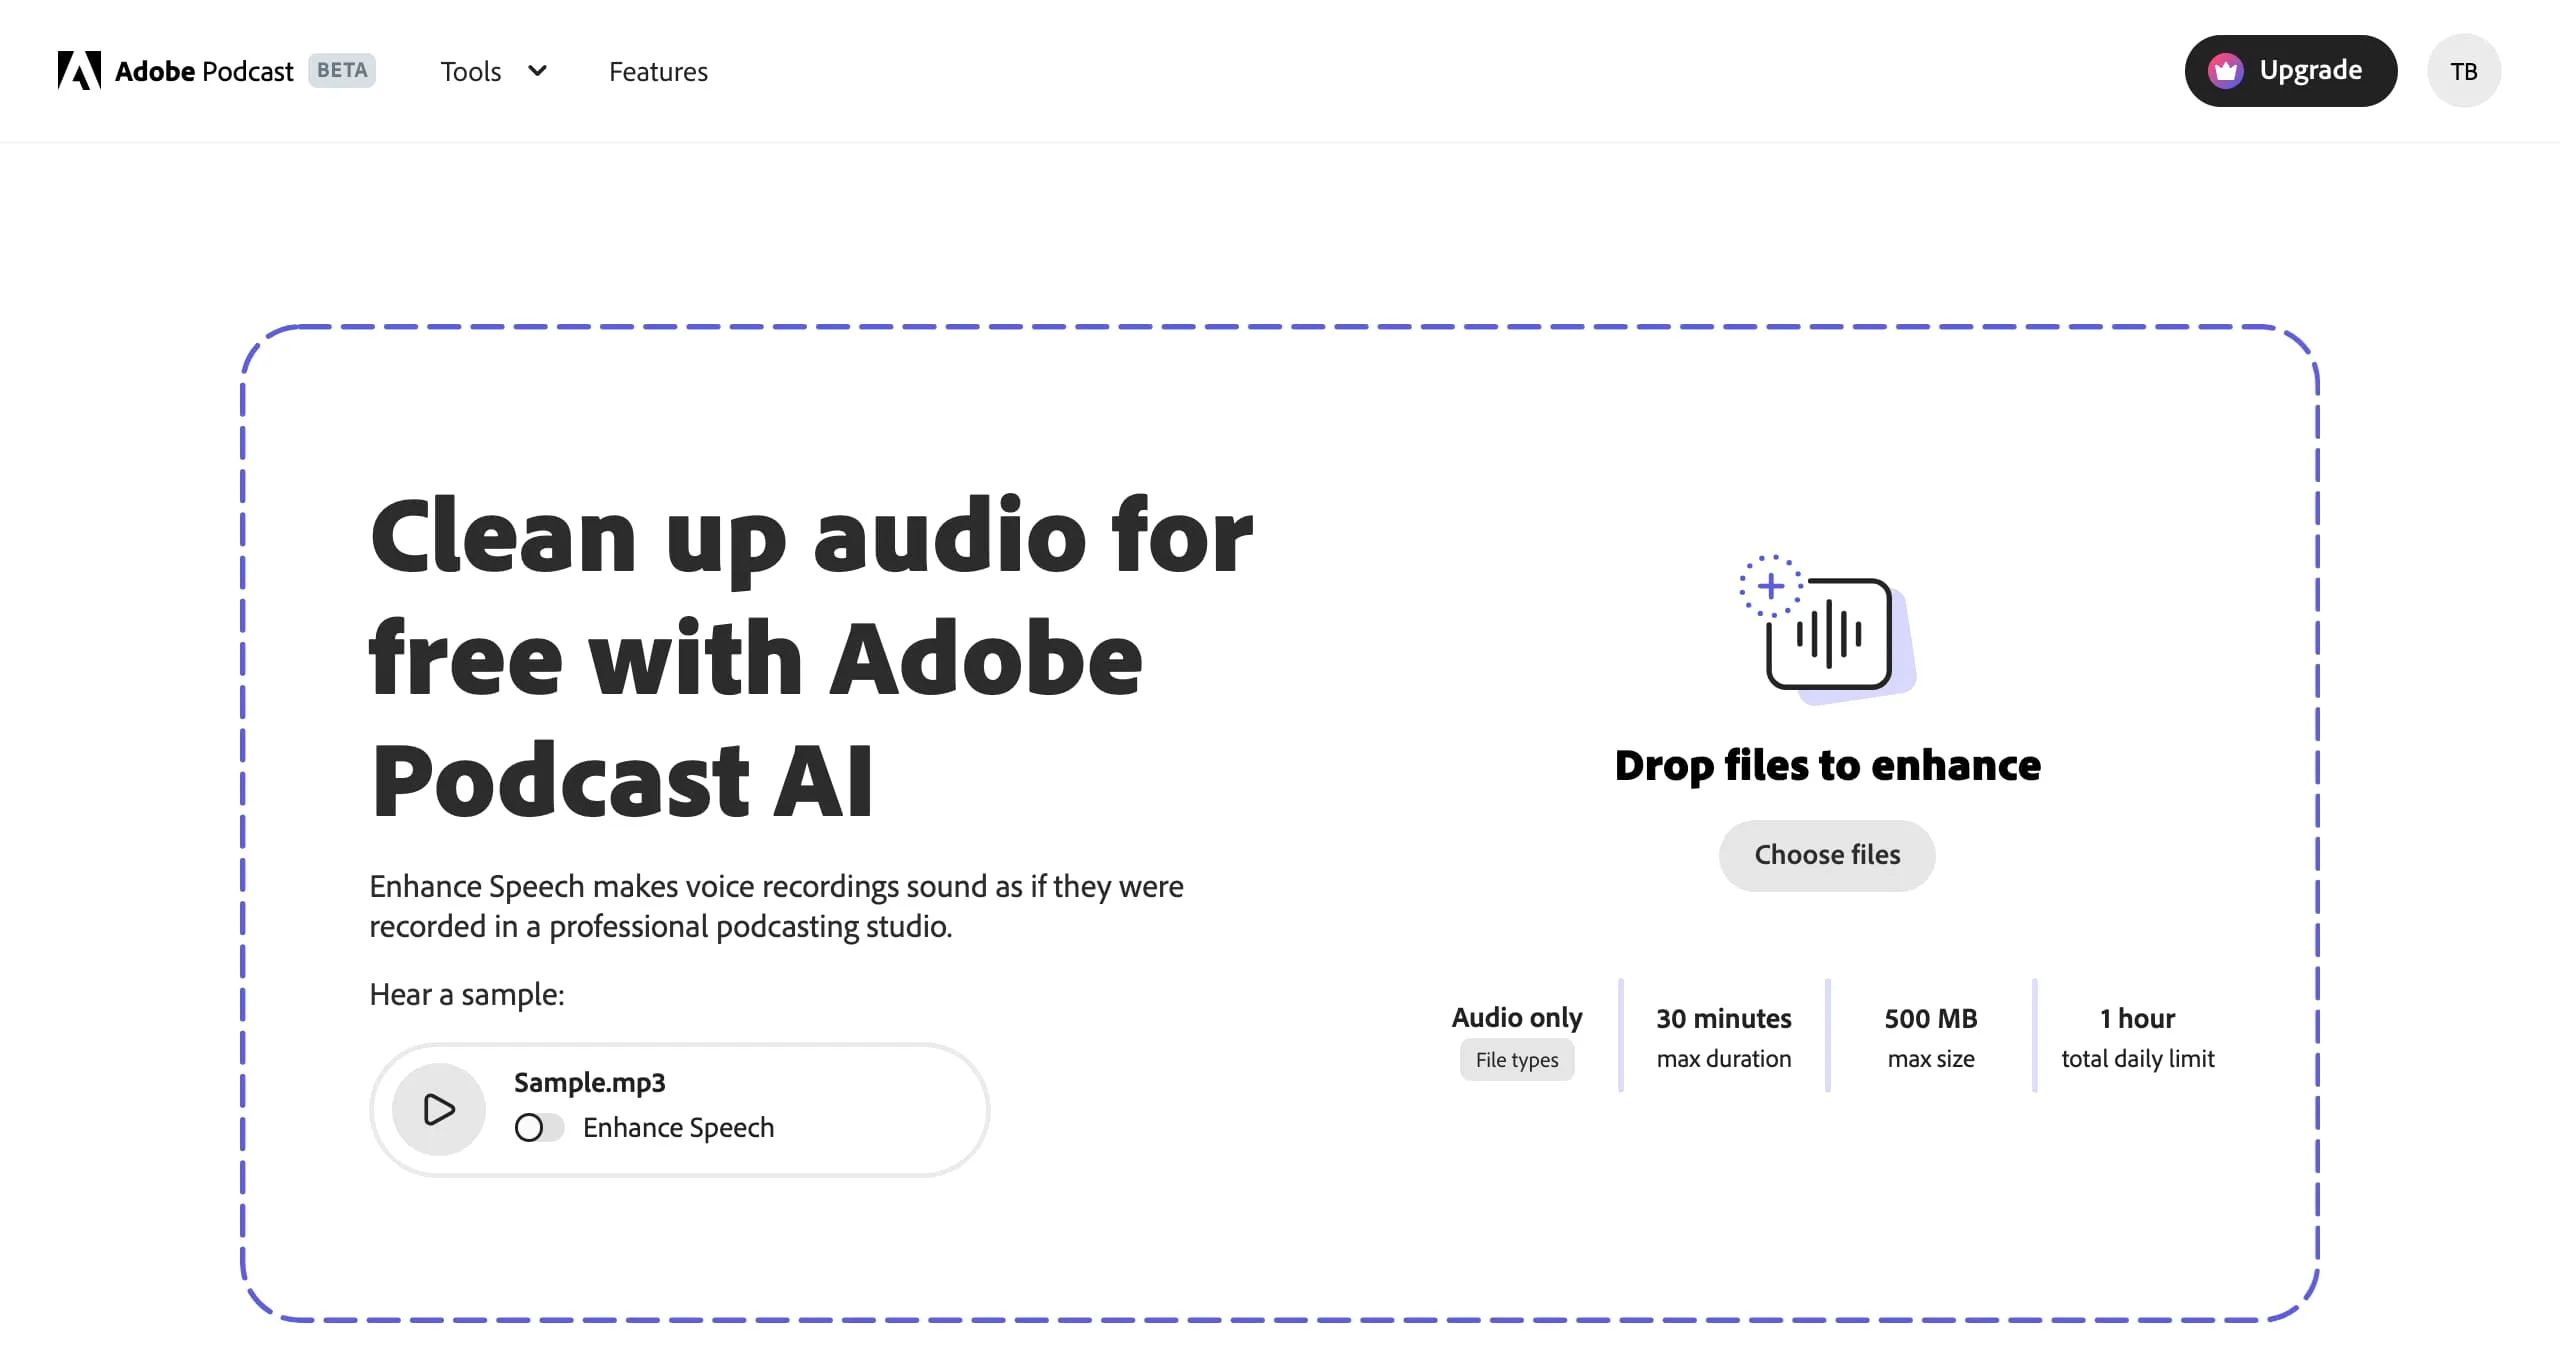Click the Adobe Podcast wordmark

[x=202, y=70]
